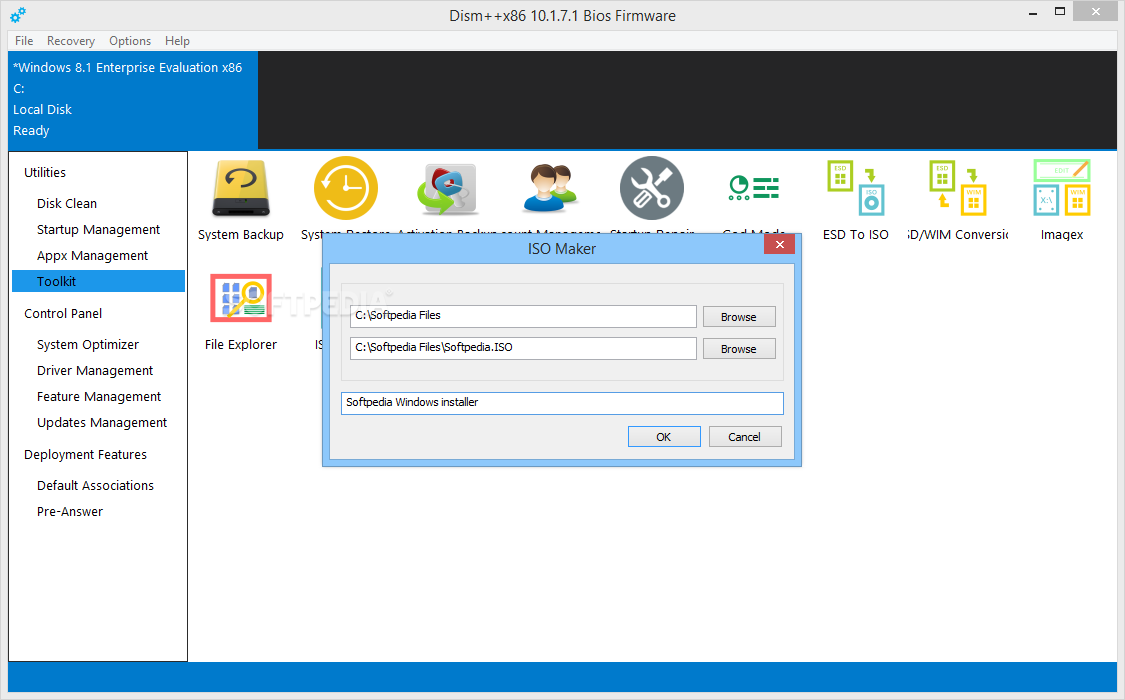The image size is (1125, 700).
Task: Confirm ISO Maker with OK
Action: pos(664,437)
